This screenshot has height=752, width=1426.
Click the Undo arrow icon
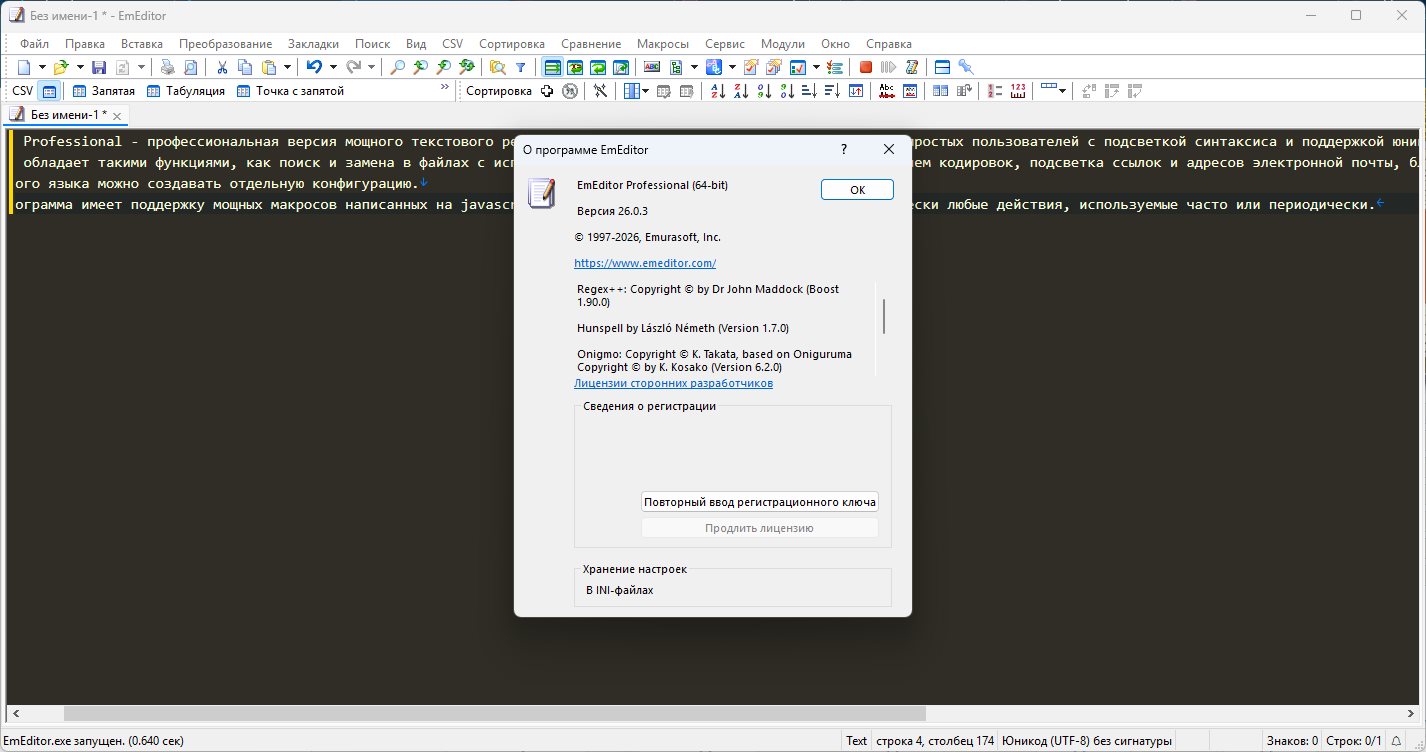click(x=314, y=67)
